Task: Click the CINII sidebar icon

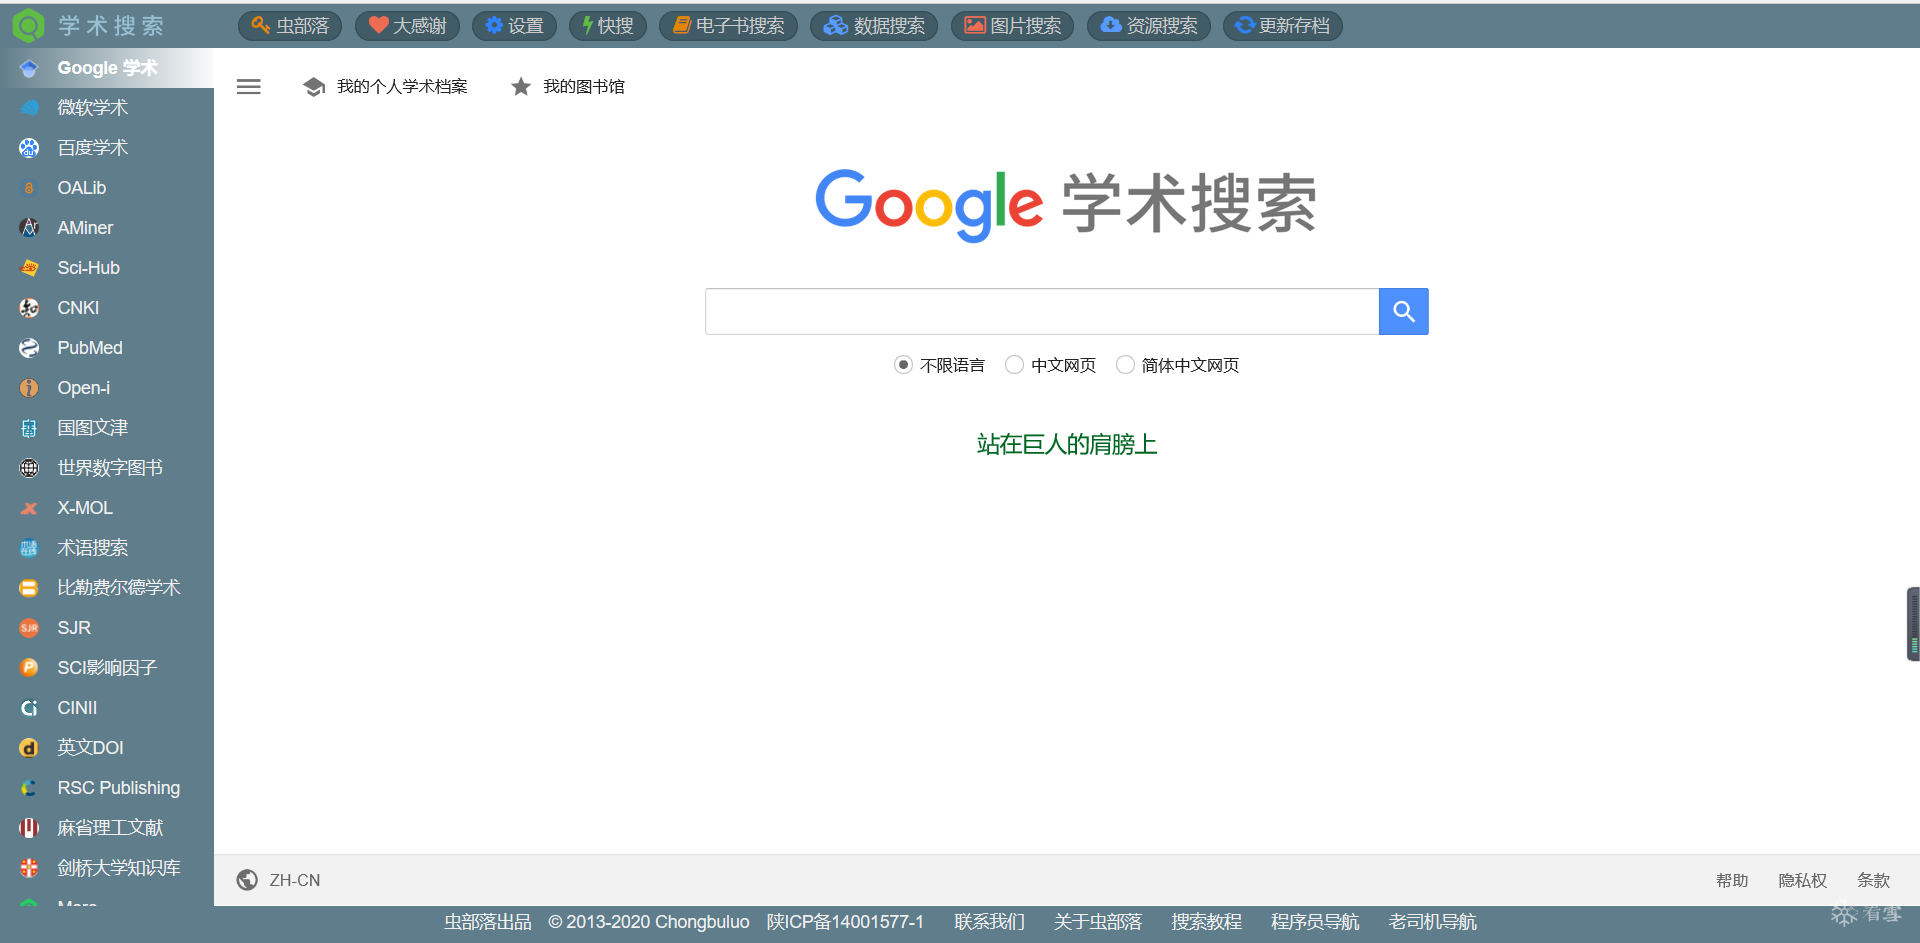Action: pos(29,708)
